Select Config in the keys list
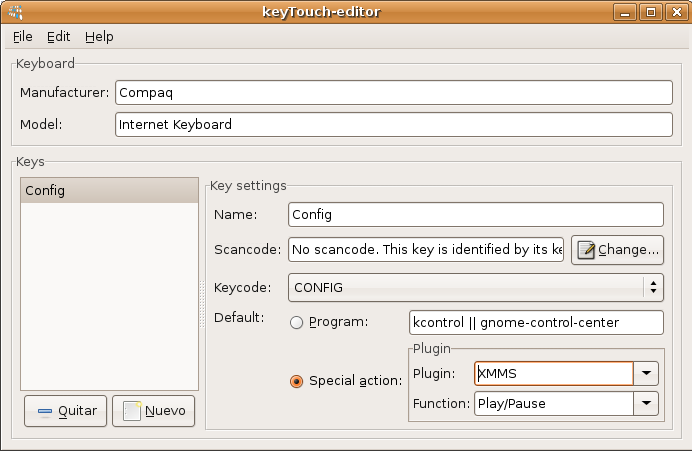692x453 pixels. click(109, 191)
